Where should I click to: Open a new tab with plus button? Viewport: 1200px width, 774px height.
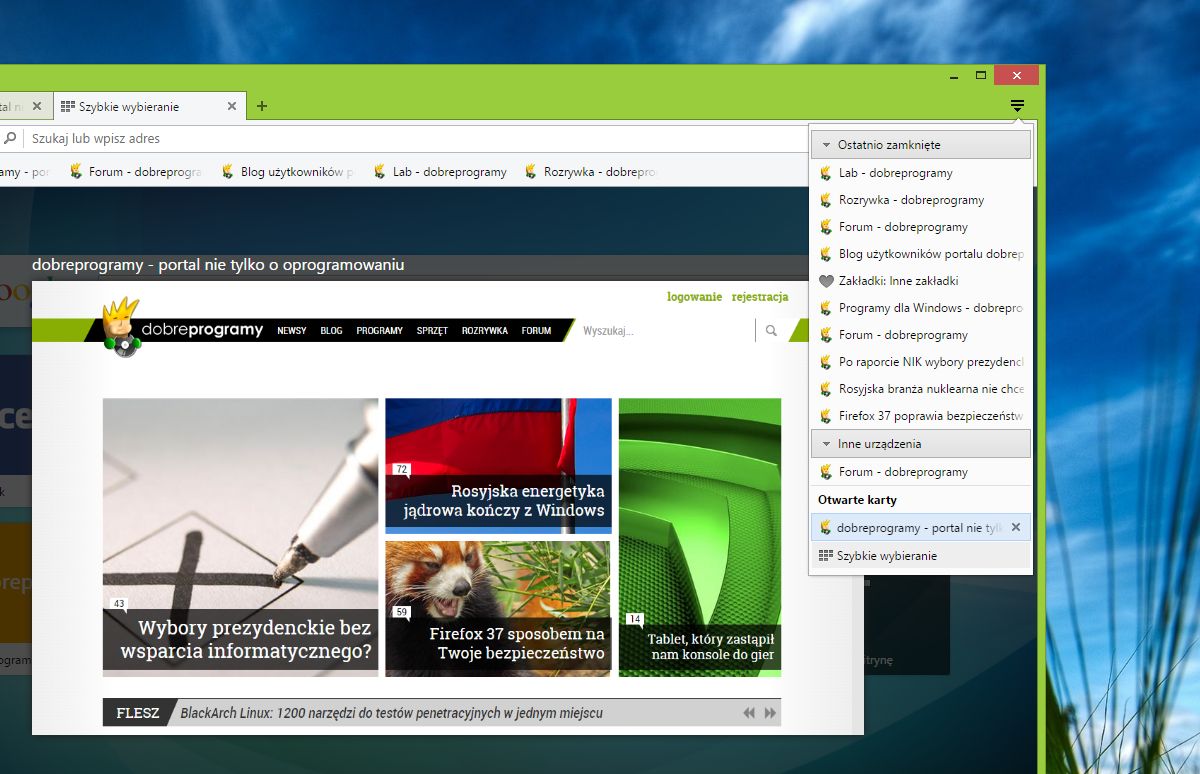262,106
